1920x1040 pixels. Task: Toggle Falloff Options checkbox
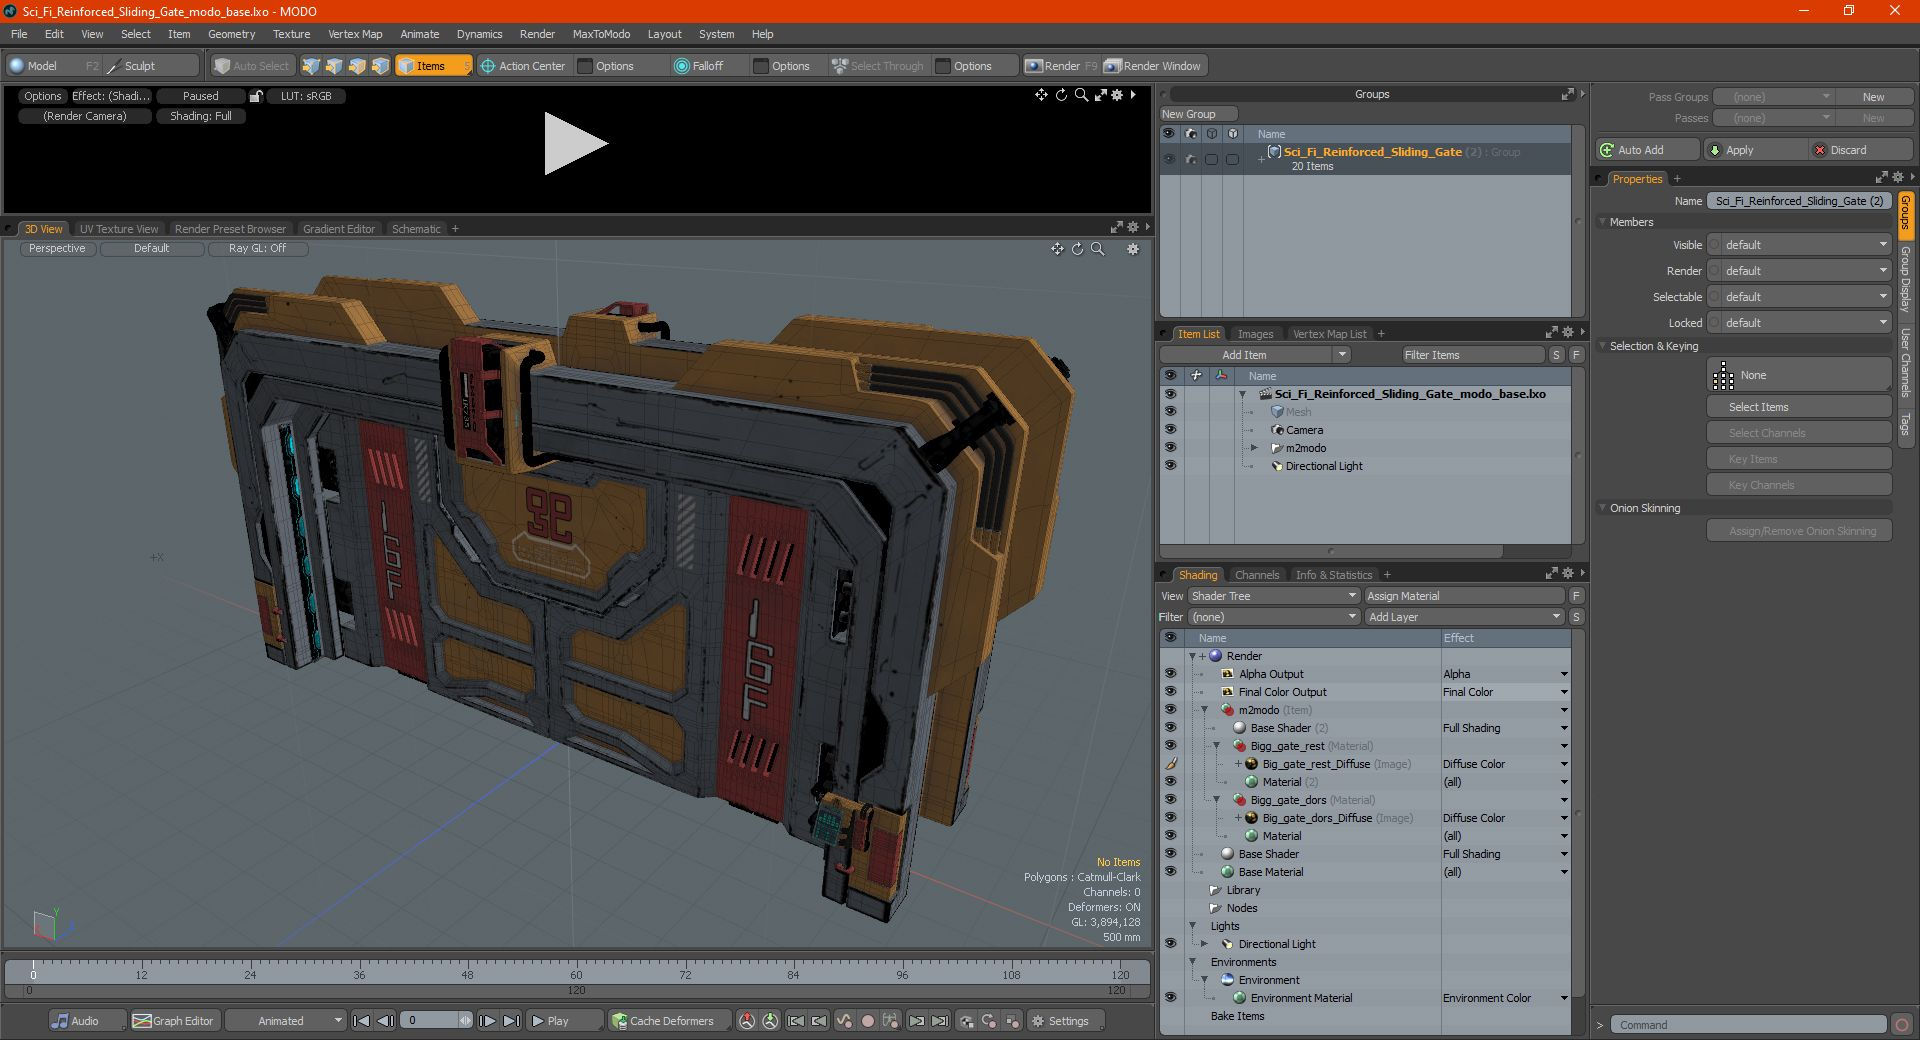coord(761,66)
